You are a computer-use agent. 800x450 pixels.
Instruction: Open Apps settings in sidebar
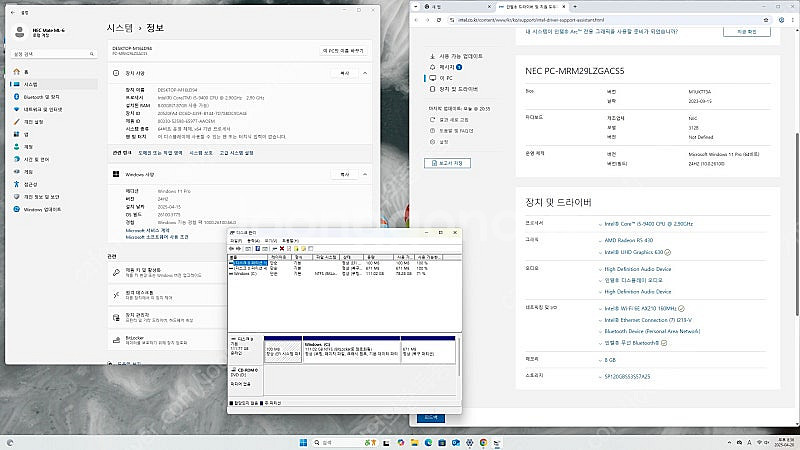click(54, 134)
